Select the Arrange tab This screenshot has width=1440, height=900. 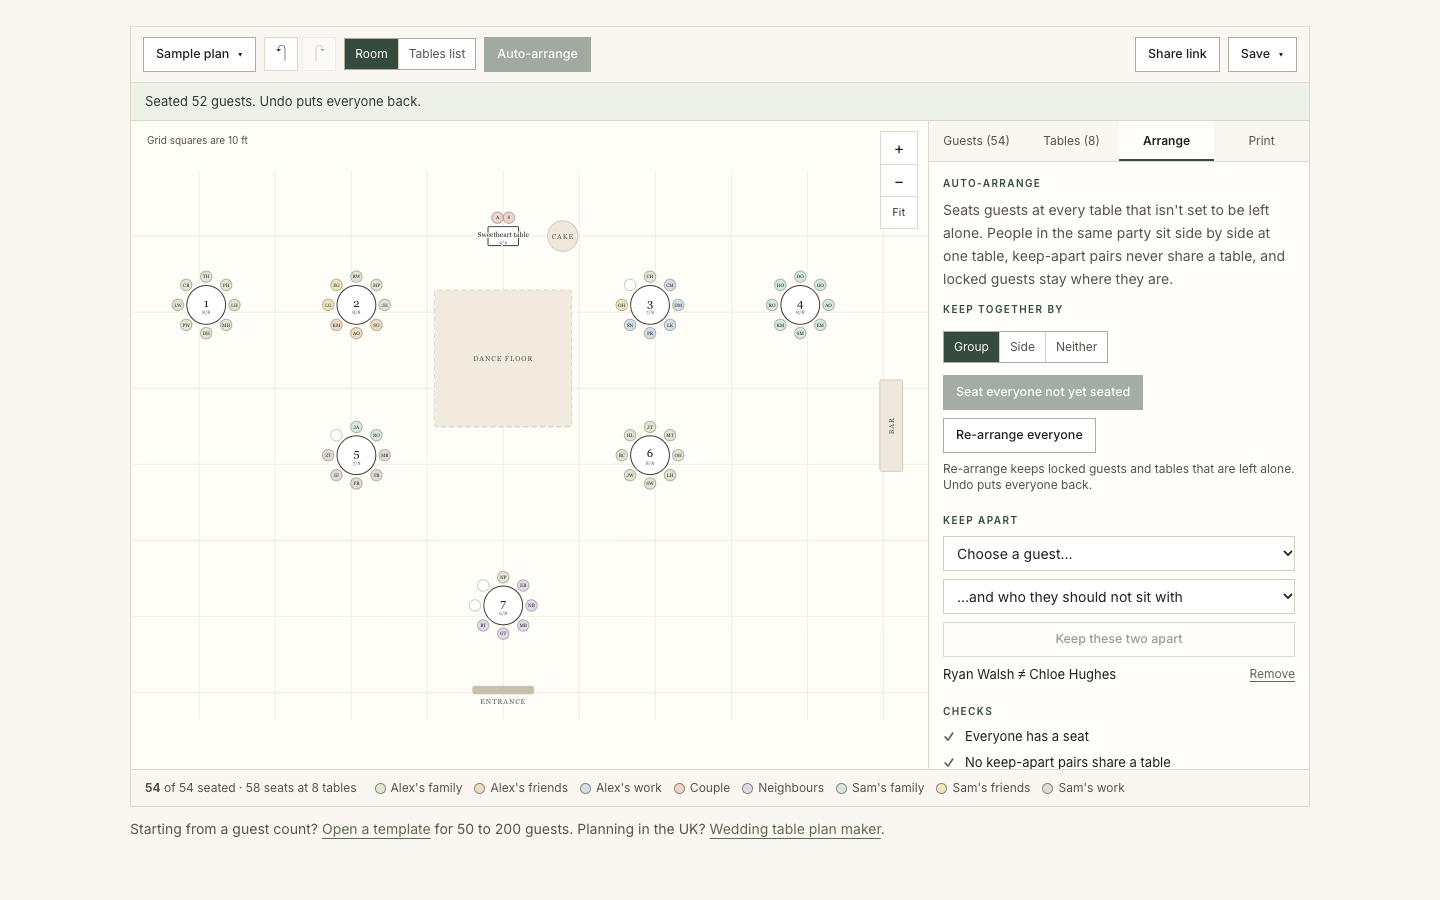point(1166,141)
